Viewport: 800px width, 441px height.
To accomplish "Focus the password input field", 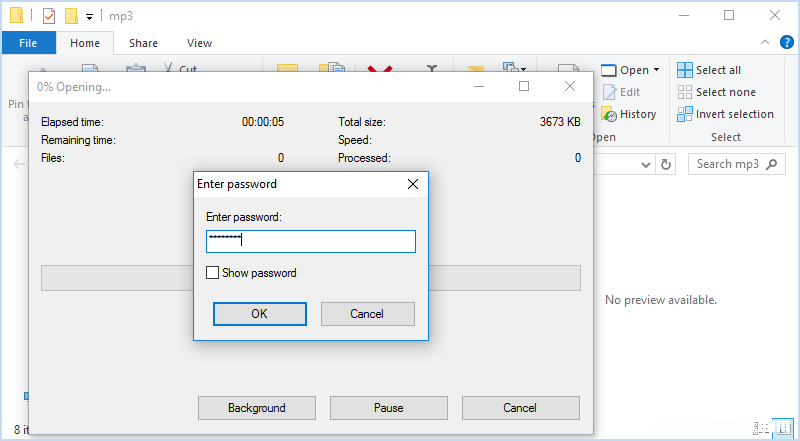I will 311,241.
